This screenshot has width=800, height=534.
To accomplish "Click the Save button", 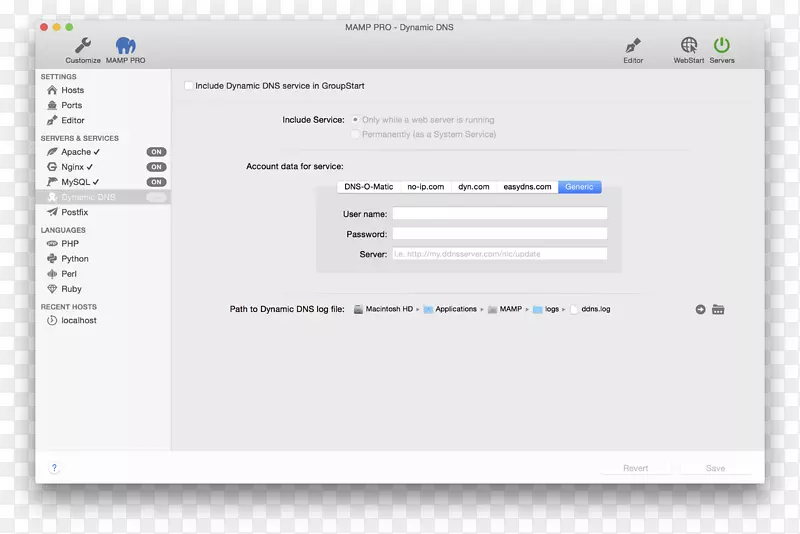I will click(715, 468).
